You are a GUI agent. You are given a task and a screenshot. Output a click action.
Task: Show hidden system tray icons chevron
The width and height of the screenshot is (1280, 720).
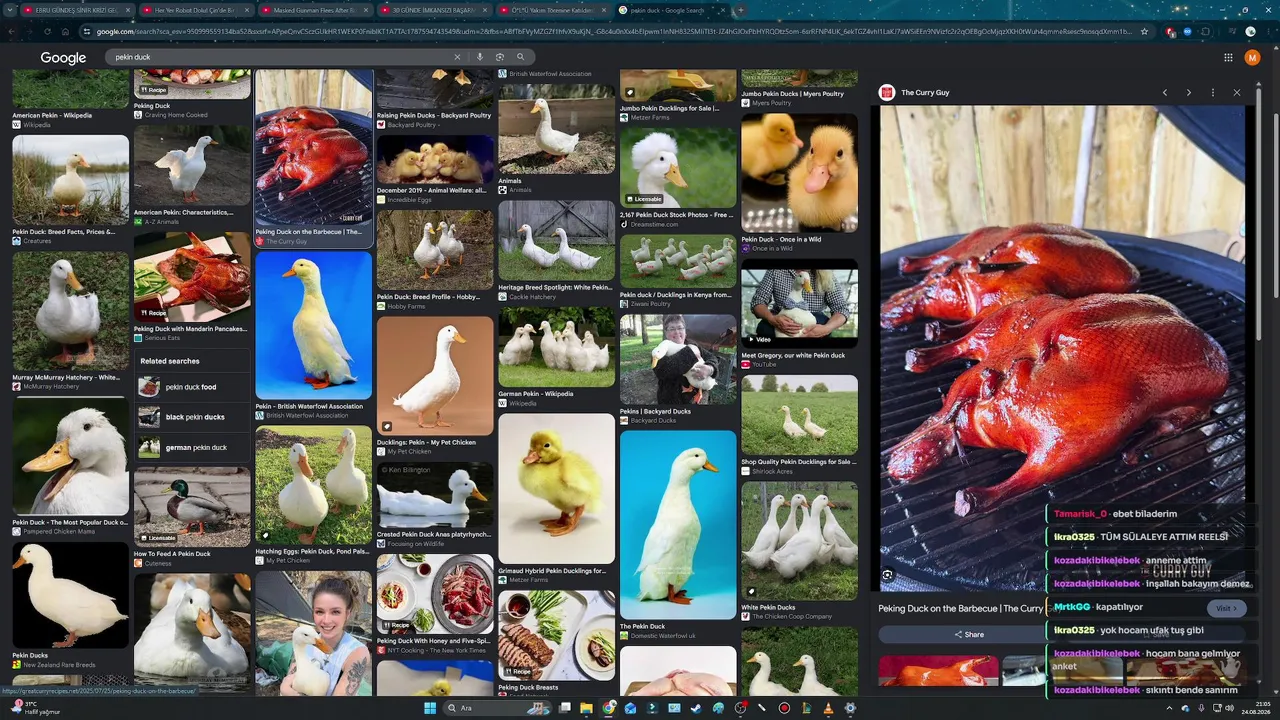point(1170,708)
